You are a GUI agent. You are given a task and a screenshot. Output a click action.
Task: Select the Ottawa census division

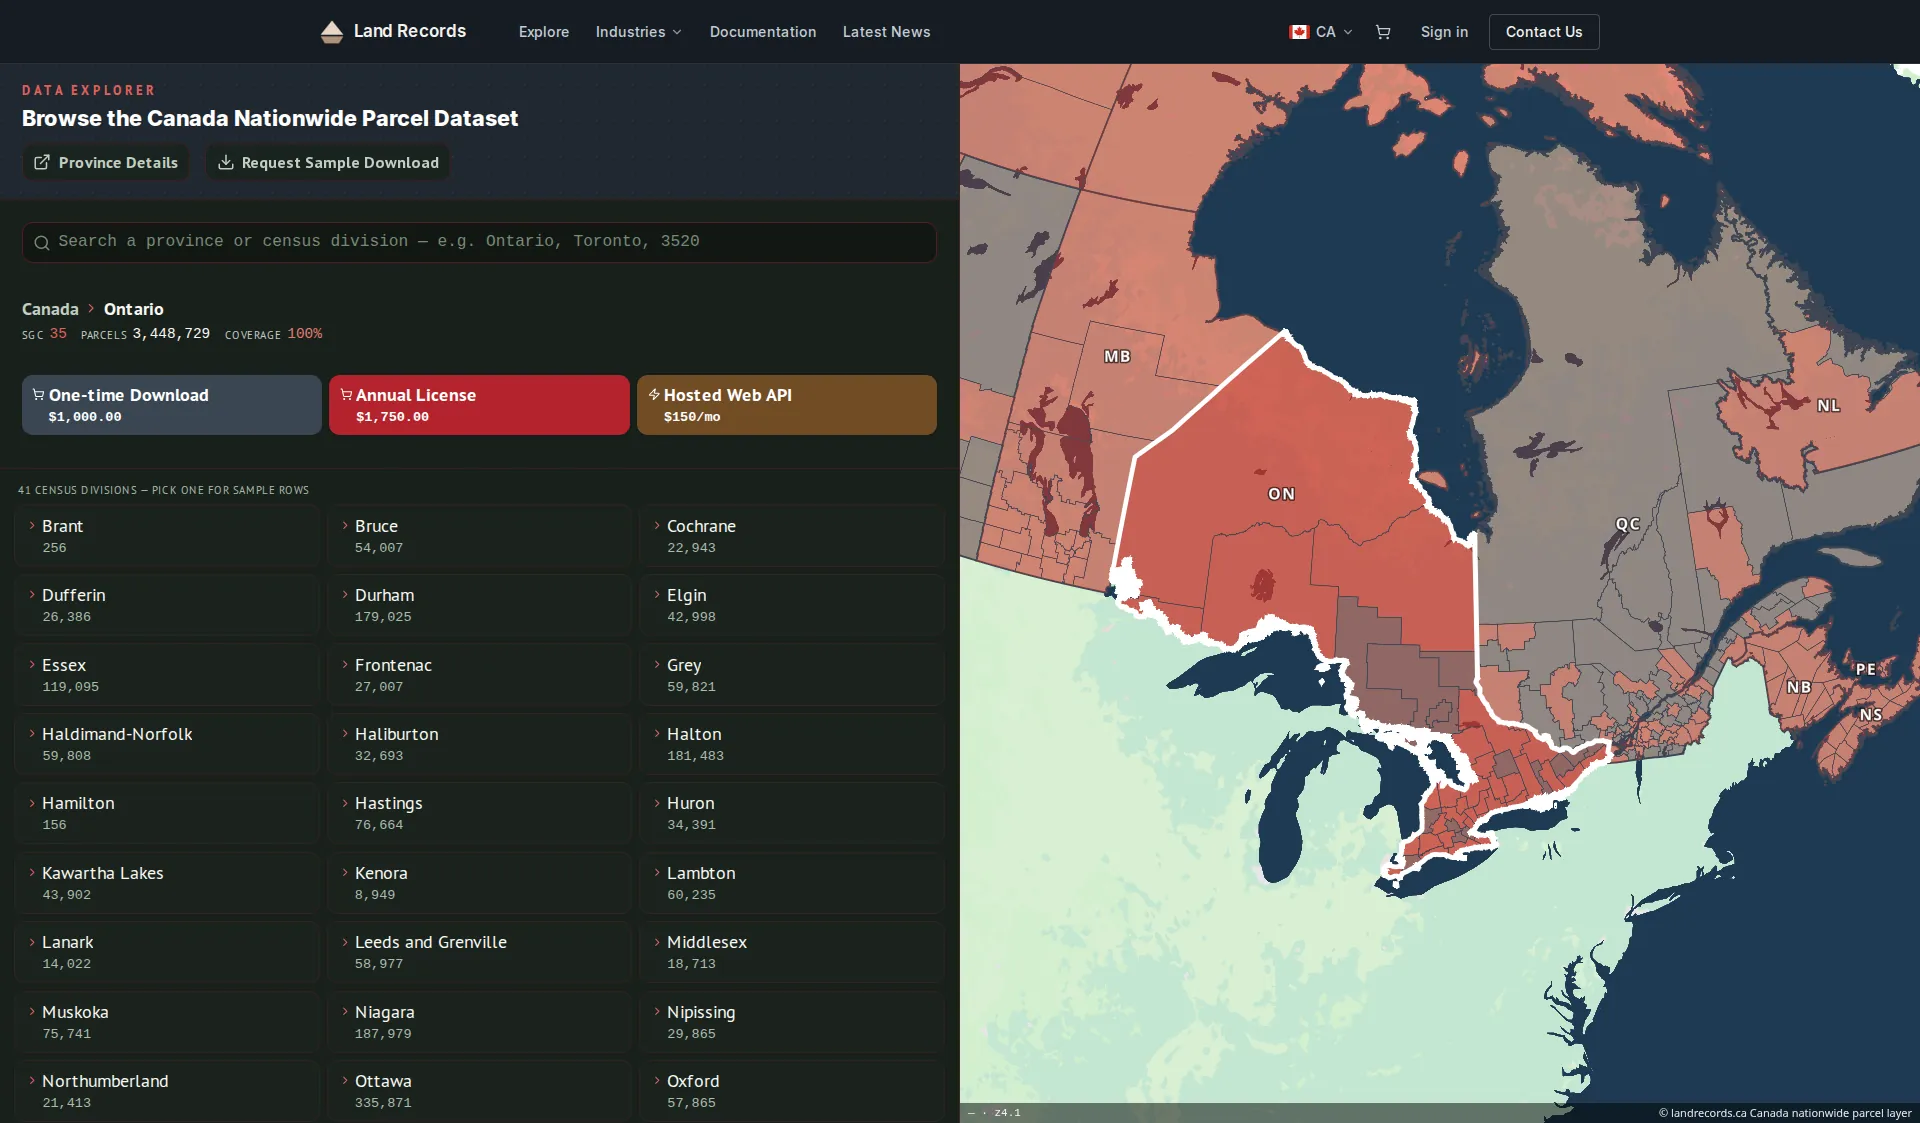pyautogui.click(x=479, y=1090)
